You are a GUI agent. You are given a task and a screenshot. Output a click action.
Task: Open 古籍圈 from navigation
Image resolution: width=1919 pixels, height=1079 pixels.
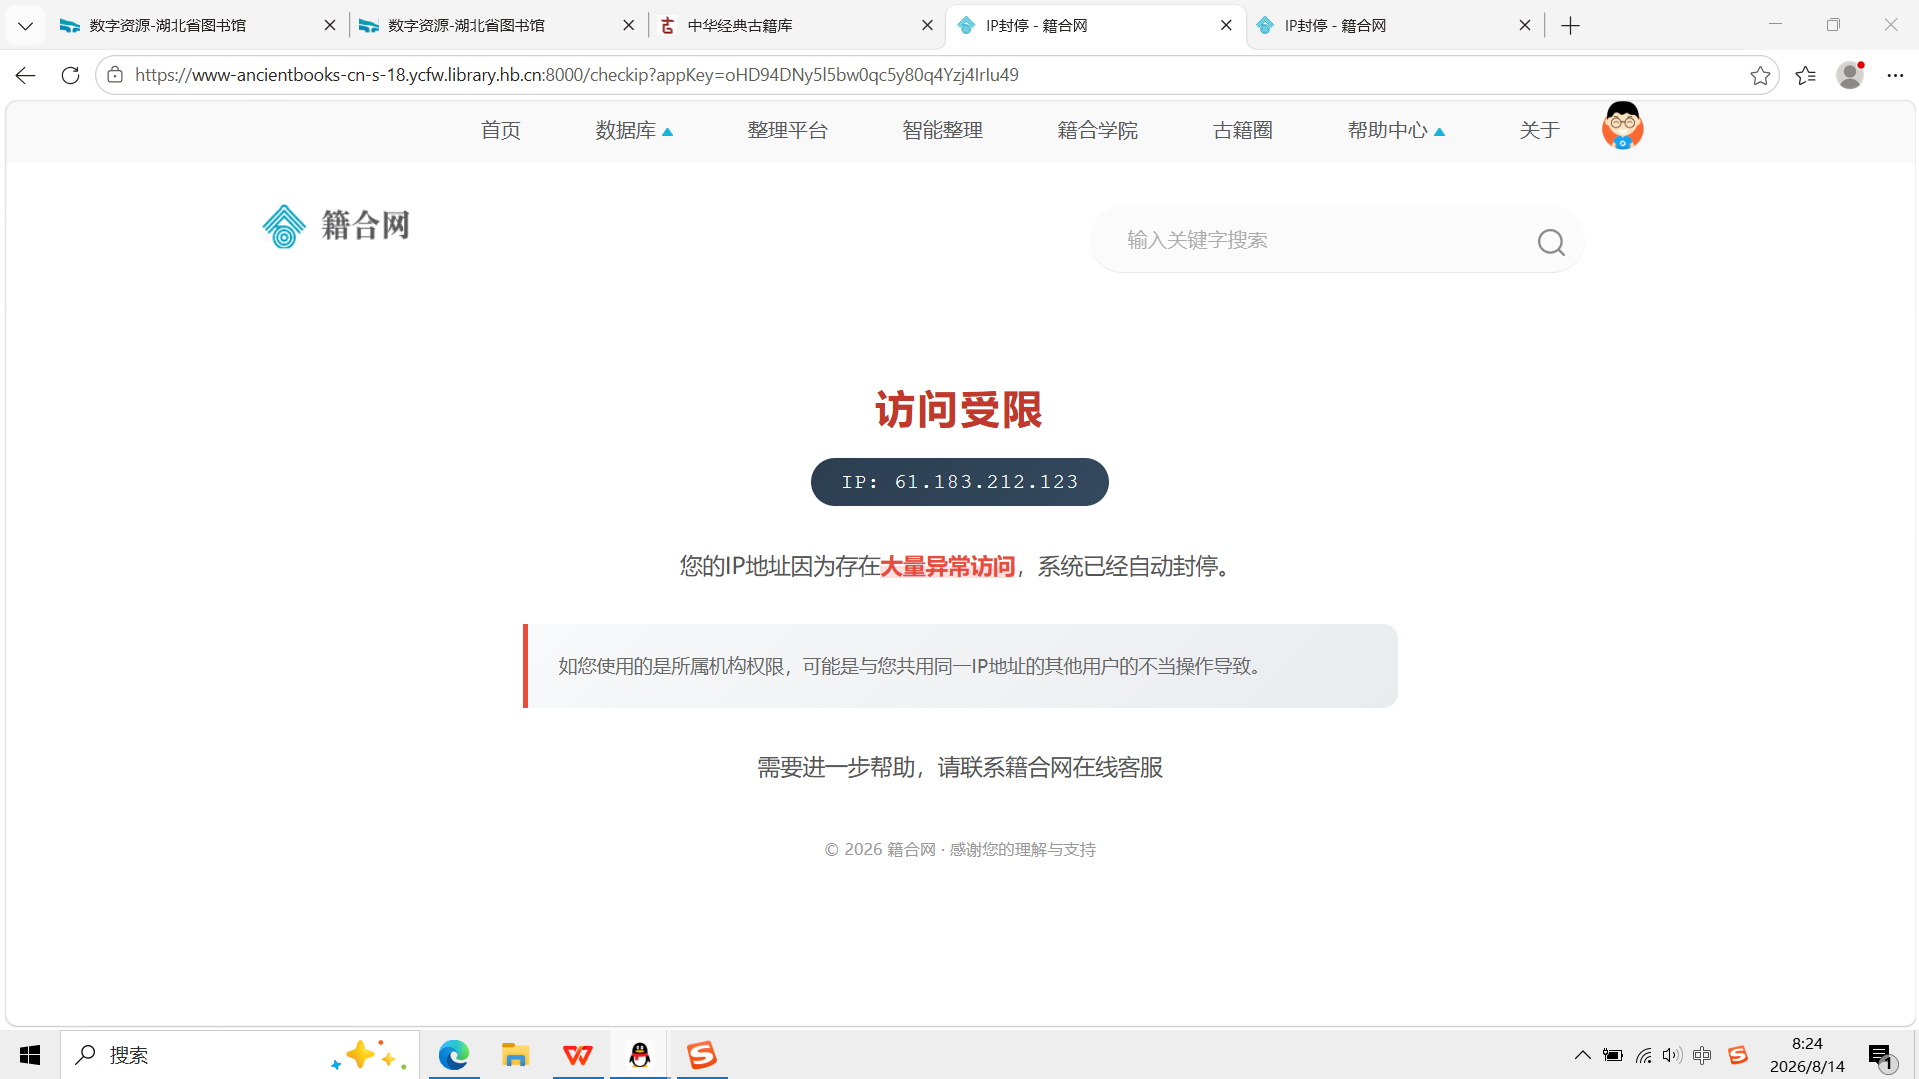[x=1243, y=131]
